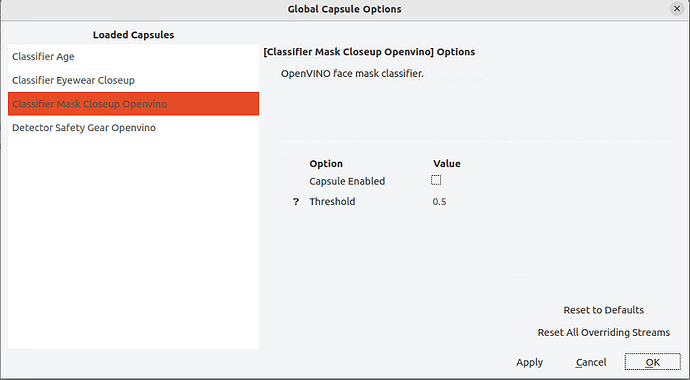Click the Value column header
690x380 pixels.
[447, 164]
